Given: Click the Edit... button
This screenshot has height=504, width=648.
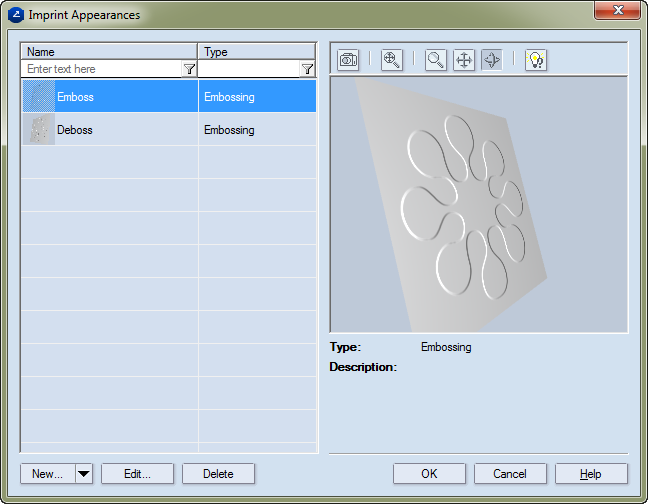Looking at the screenshot, I should [x=137, y=473].
